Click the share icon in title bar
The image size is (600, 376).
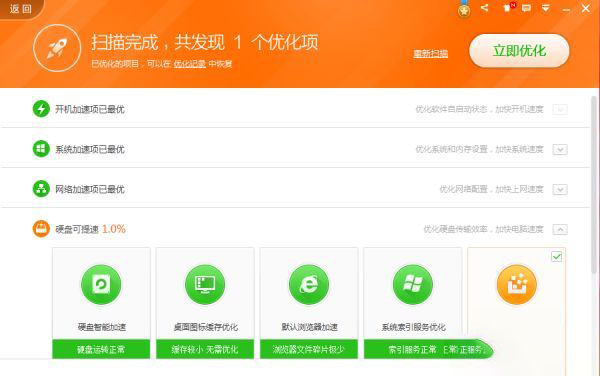pyautogui.click(x=485, y=8)
